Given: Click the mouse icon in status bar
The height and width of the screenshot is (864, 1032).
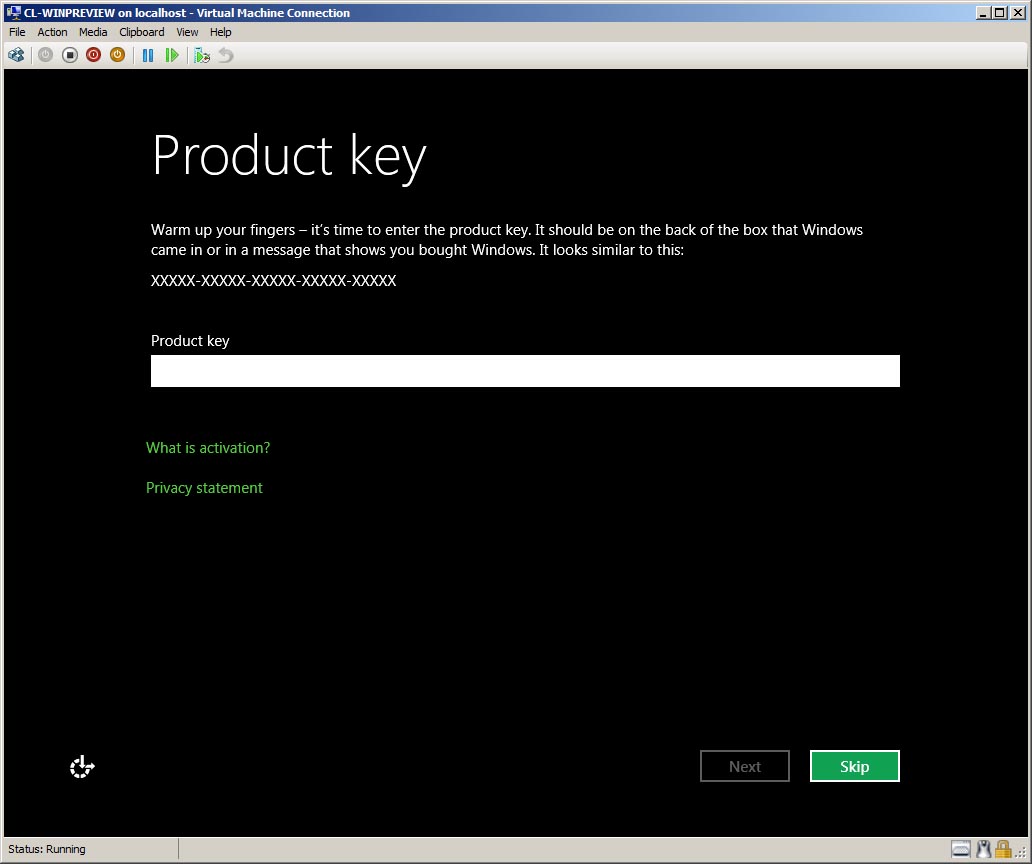Looking at the screenshot, I should click(983, 849).
